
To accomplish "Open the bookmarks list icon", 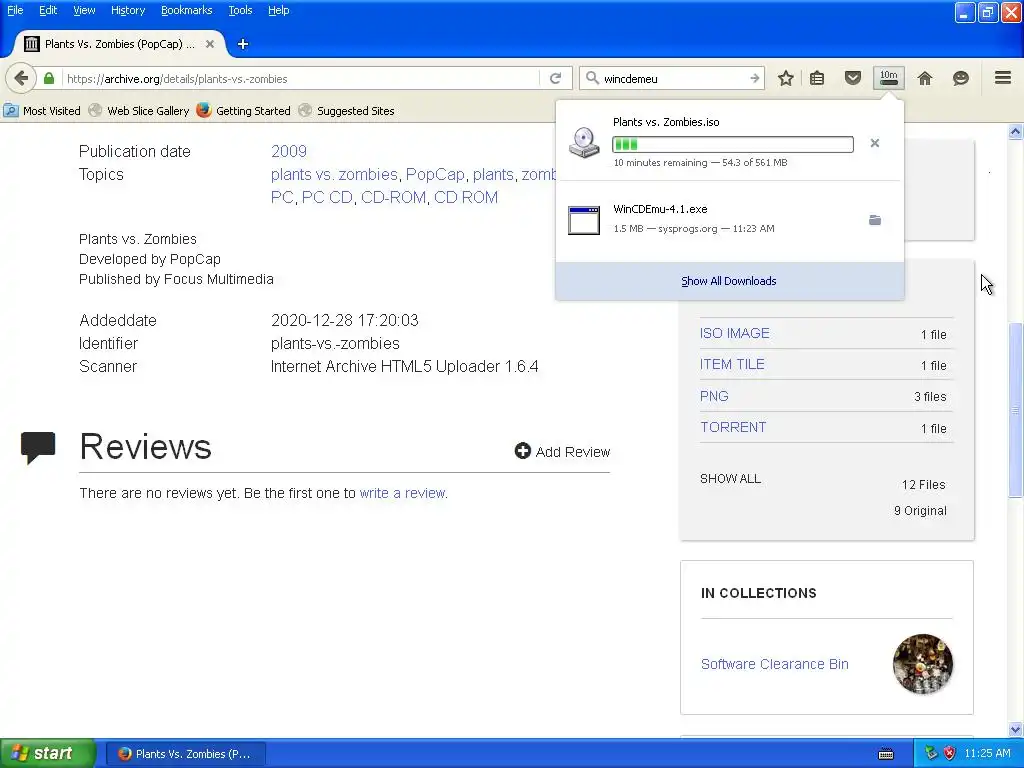I will [817, 78].
